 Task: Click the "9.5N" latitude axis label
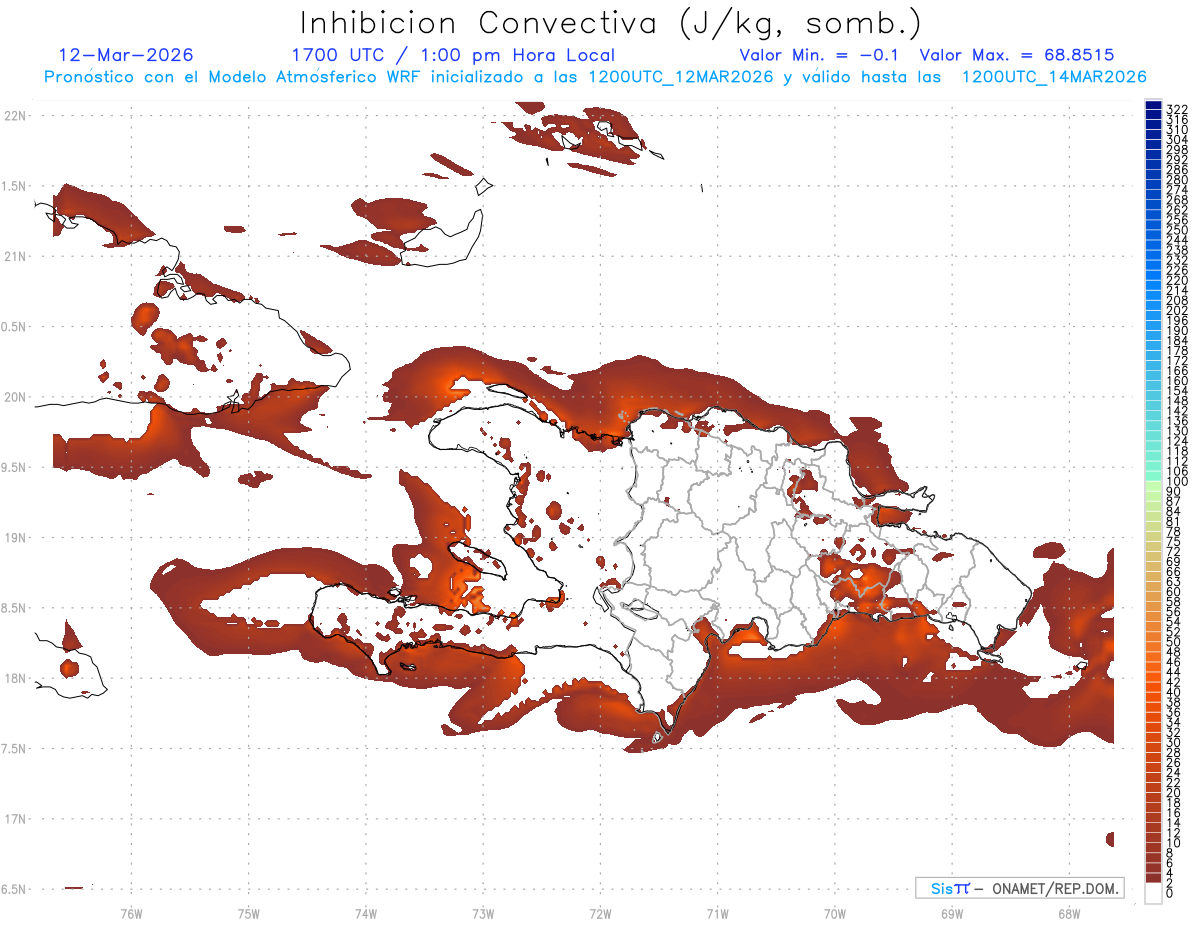[15, 468]
